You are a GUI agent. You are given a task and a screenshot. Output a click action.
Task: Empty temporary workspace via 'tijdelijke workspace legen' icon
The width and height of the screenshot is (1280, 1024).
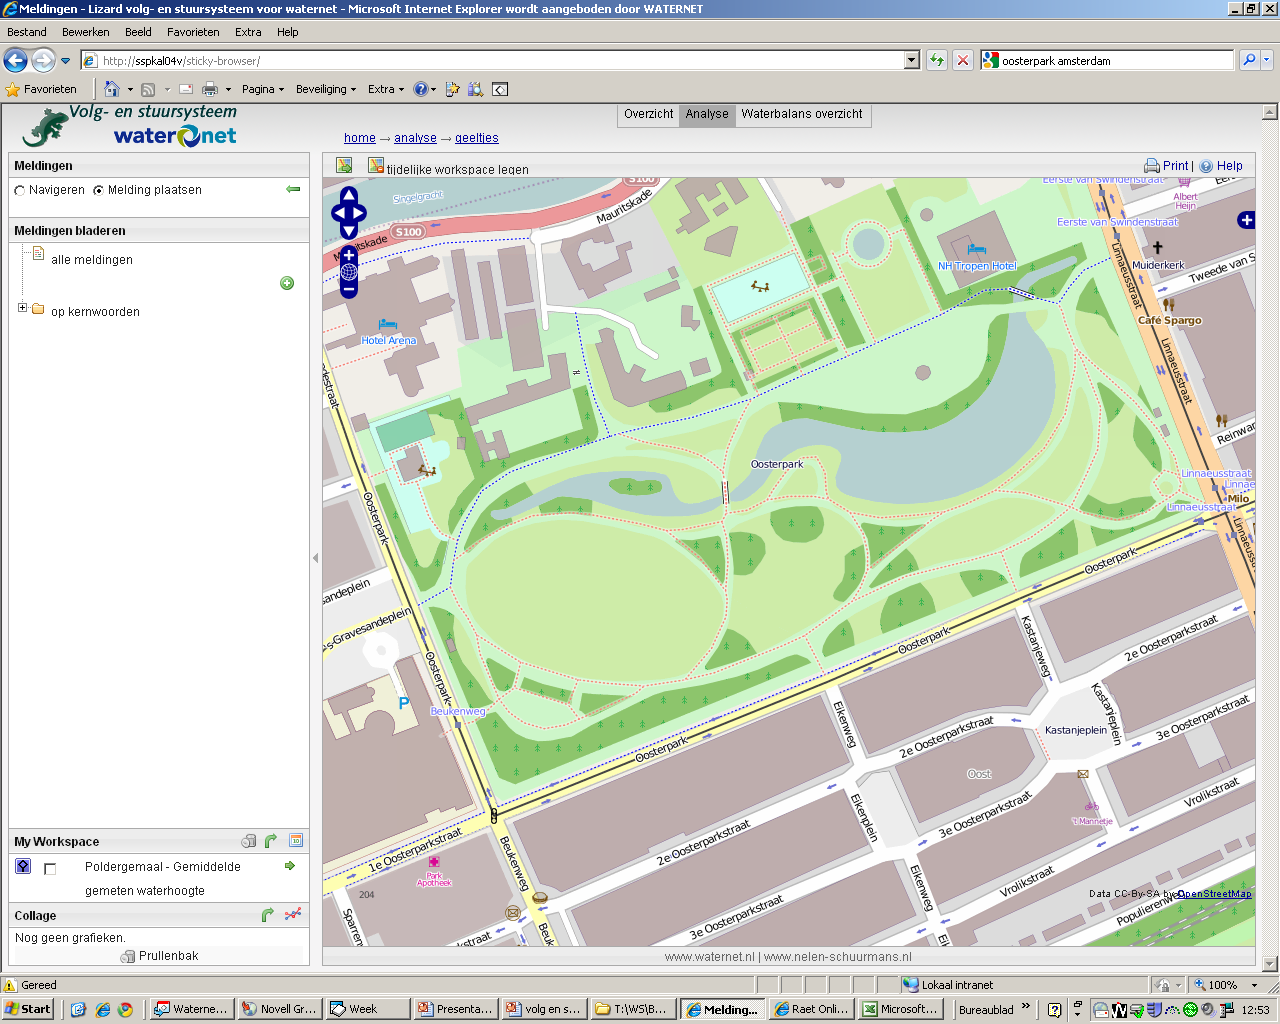pyautogui.click(x=376, y=166)
